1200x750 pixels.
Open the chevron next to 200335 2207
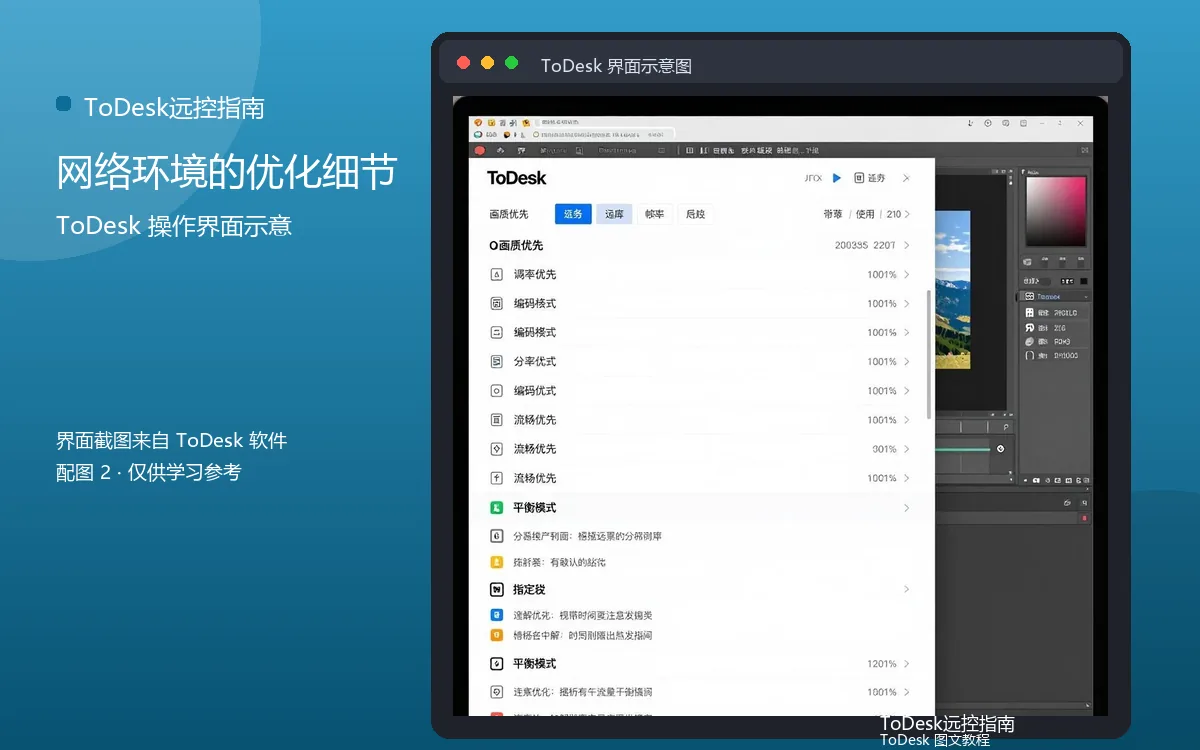point(907,245)
